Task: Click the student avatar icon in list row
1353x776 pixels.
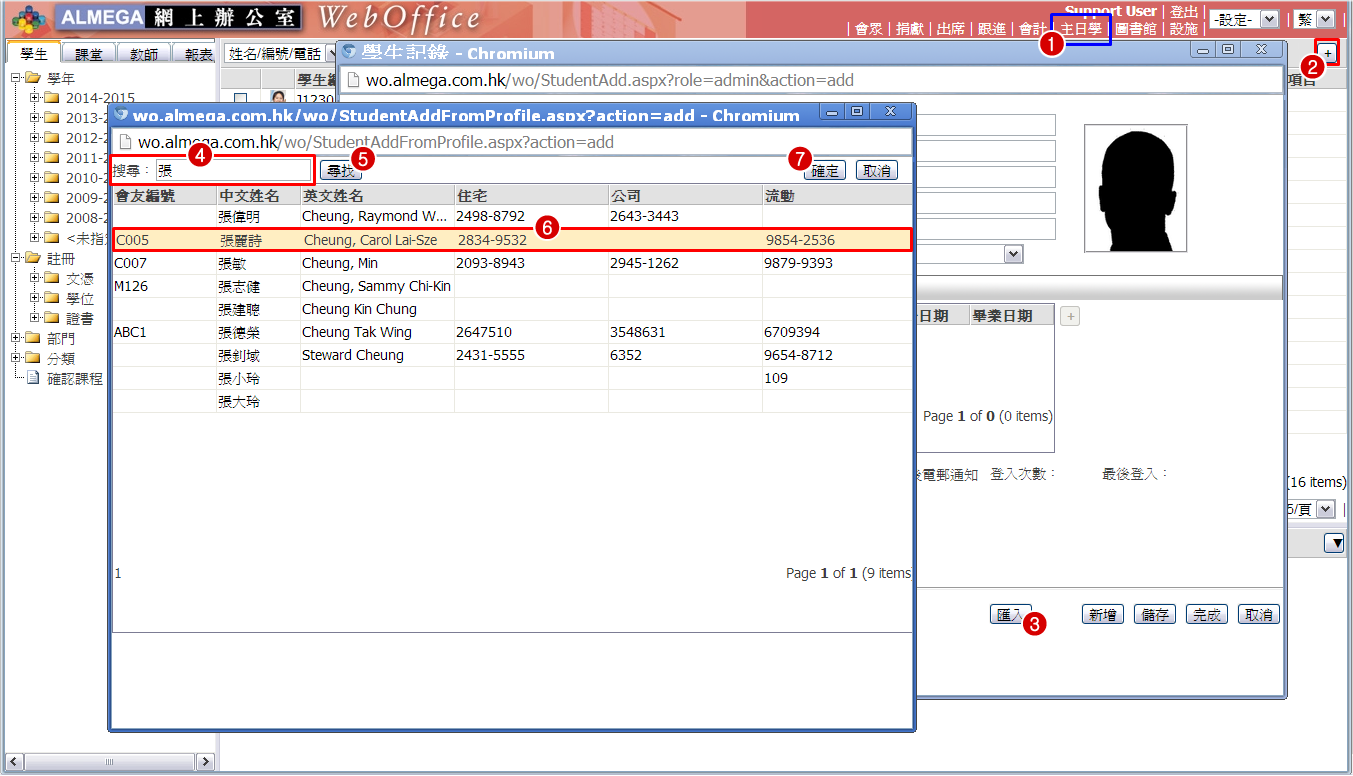Action: (278, 99)
